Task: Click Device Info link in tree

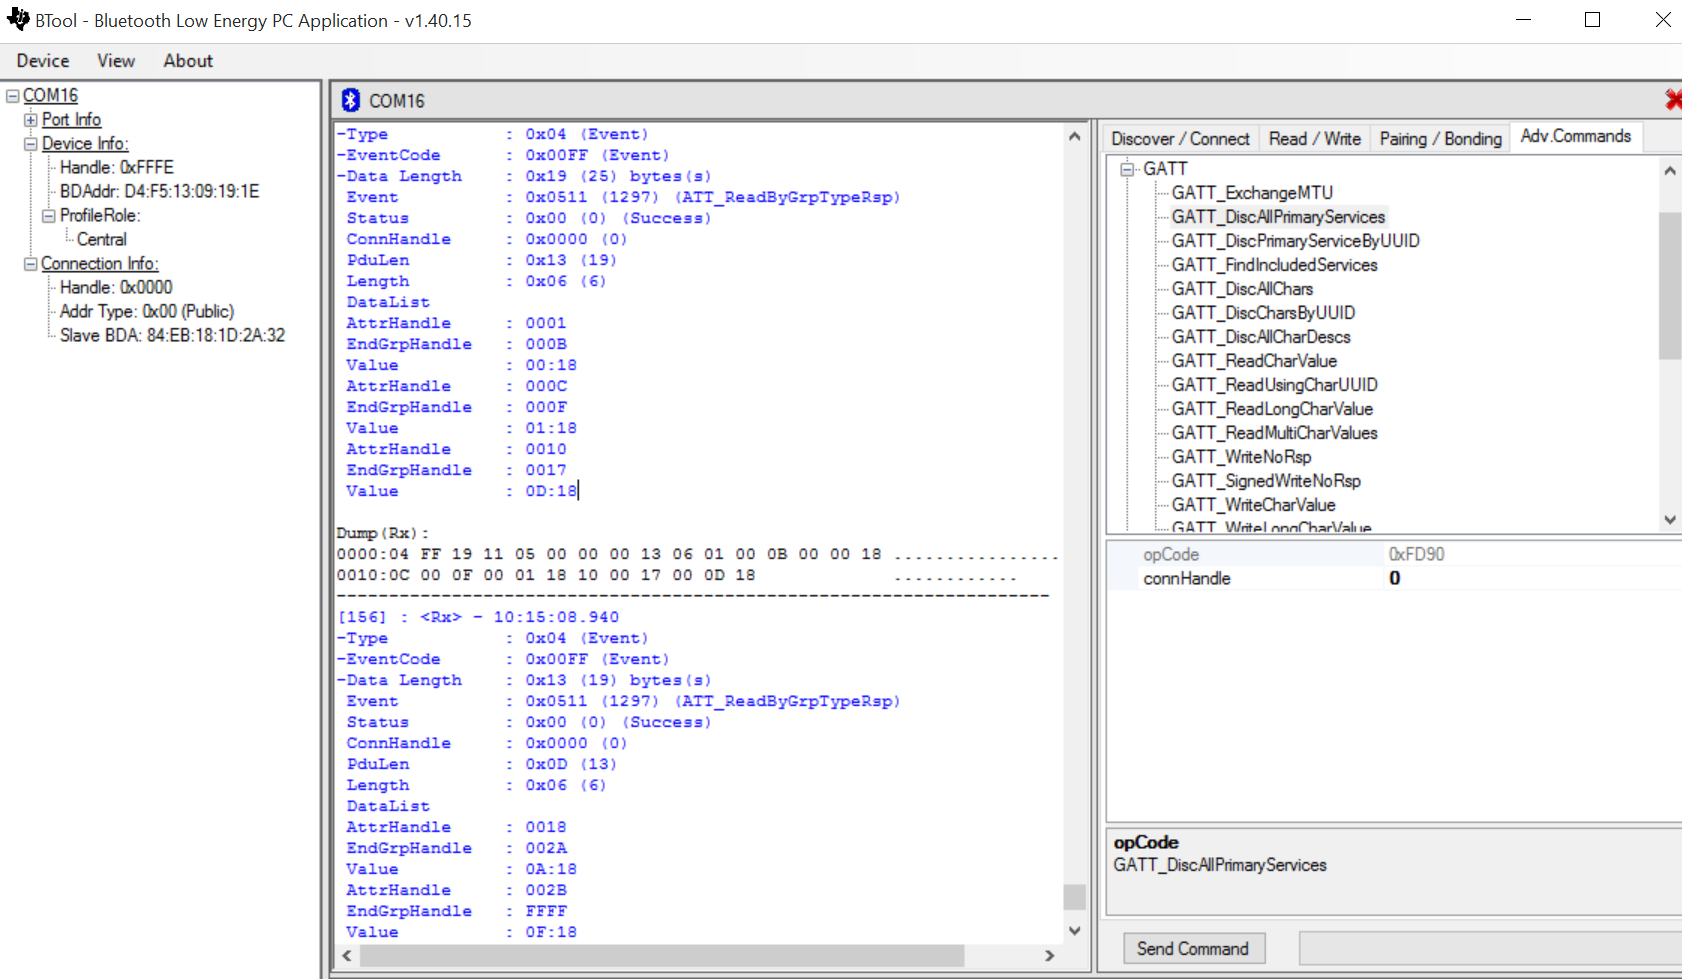Action: pyautogui.click(x=85, y=144)
